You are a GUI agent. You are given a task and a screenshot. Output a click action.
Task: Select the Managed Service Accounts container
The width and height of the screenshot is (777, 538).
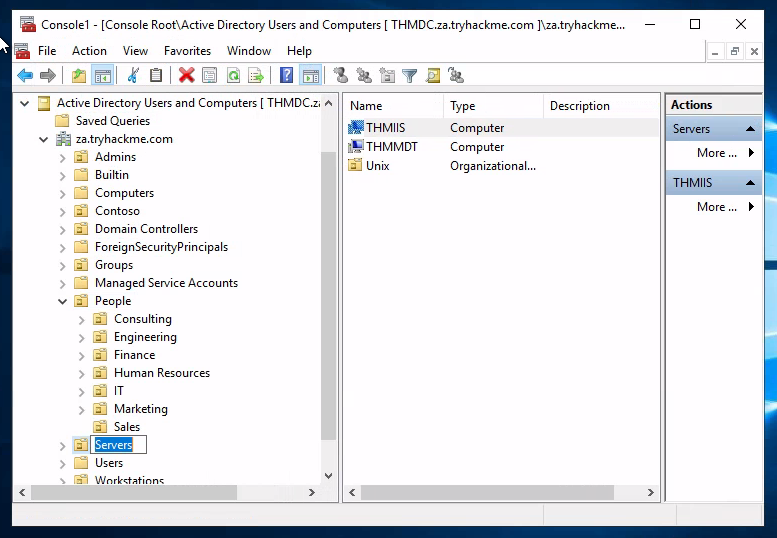tap(166, 283)
